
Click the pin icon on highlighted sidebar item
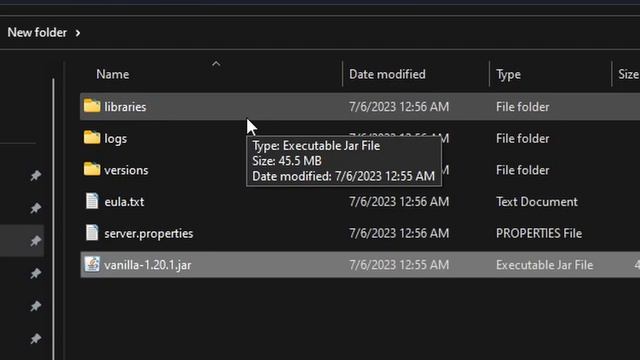(x=36, y=241)
